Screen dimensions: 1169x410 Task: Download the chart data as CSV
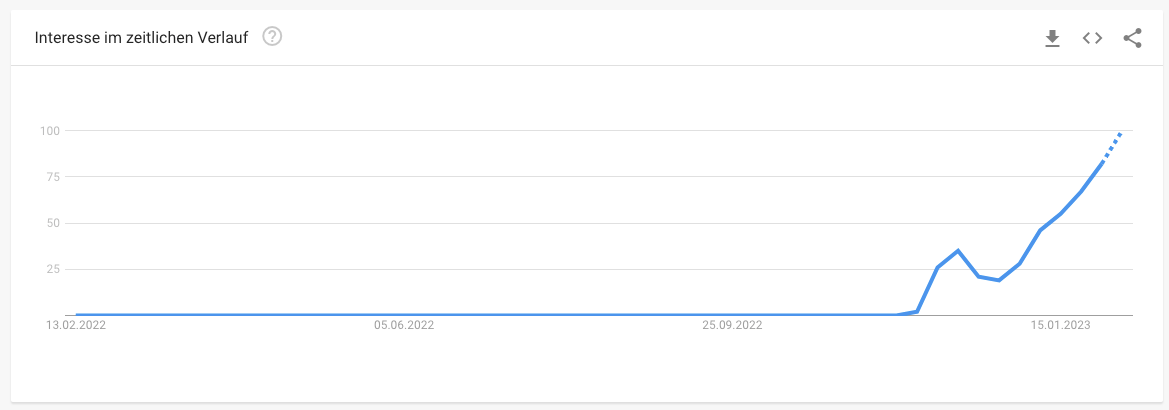pos(1052,38)
